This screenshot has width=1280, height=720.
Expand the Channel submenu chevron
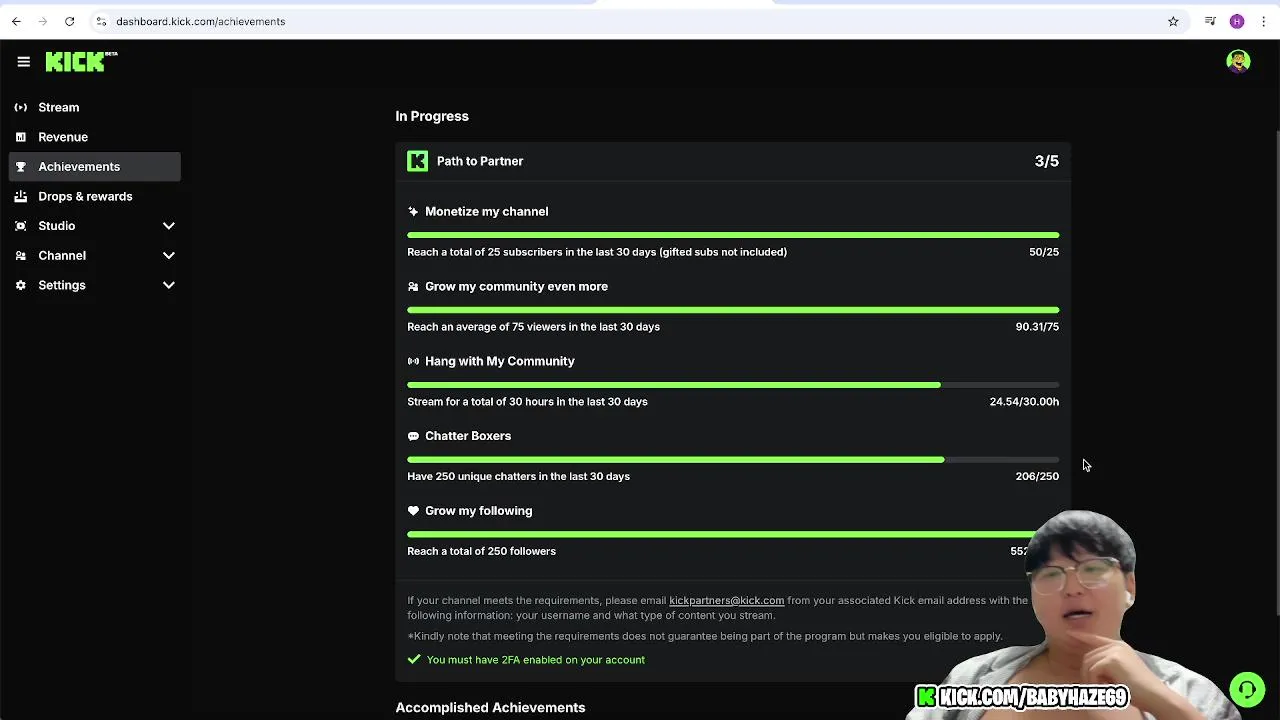[x=168, y=256]
